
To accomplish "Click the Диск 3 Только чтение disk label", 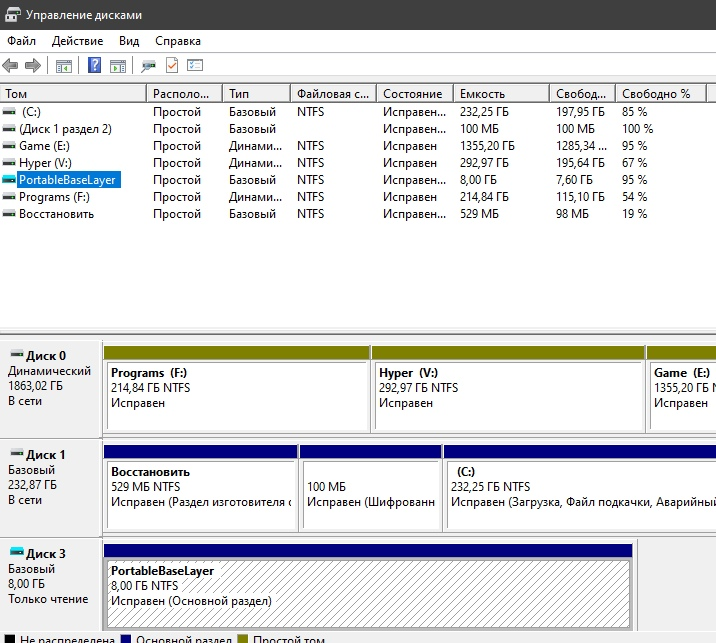I will click(x=50, y=587).
